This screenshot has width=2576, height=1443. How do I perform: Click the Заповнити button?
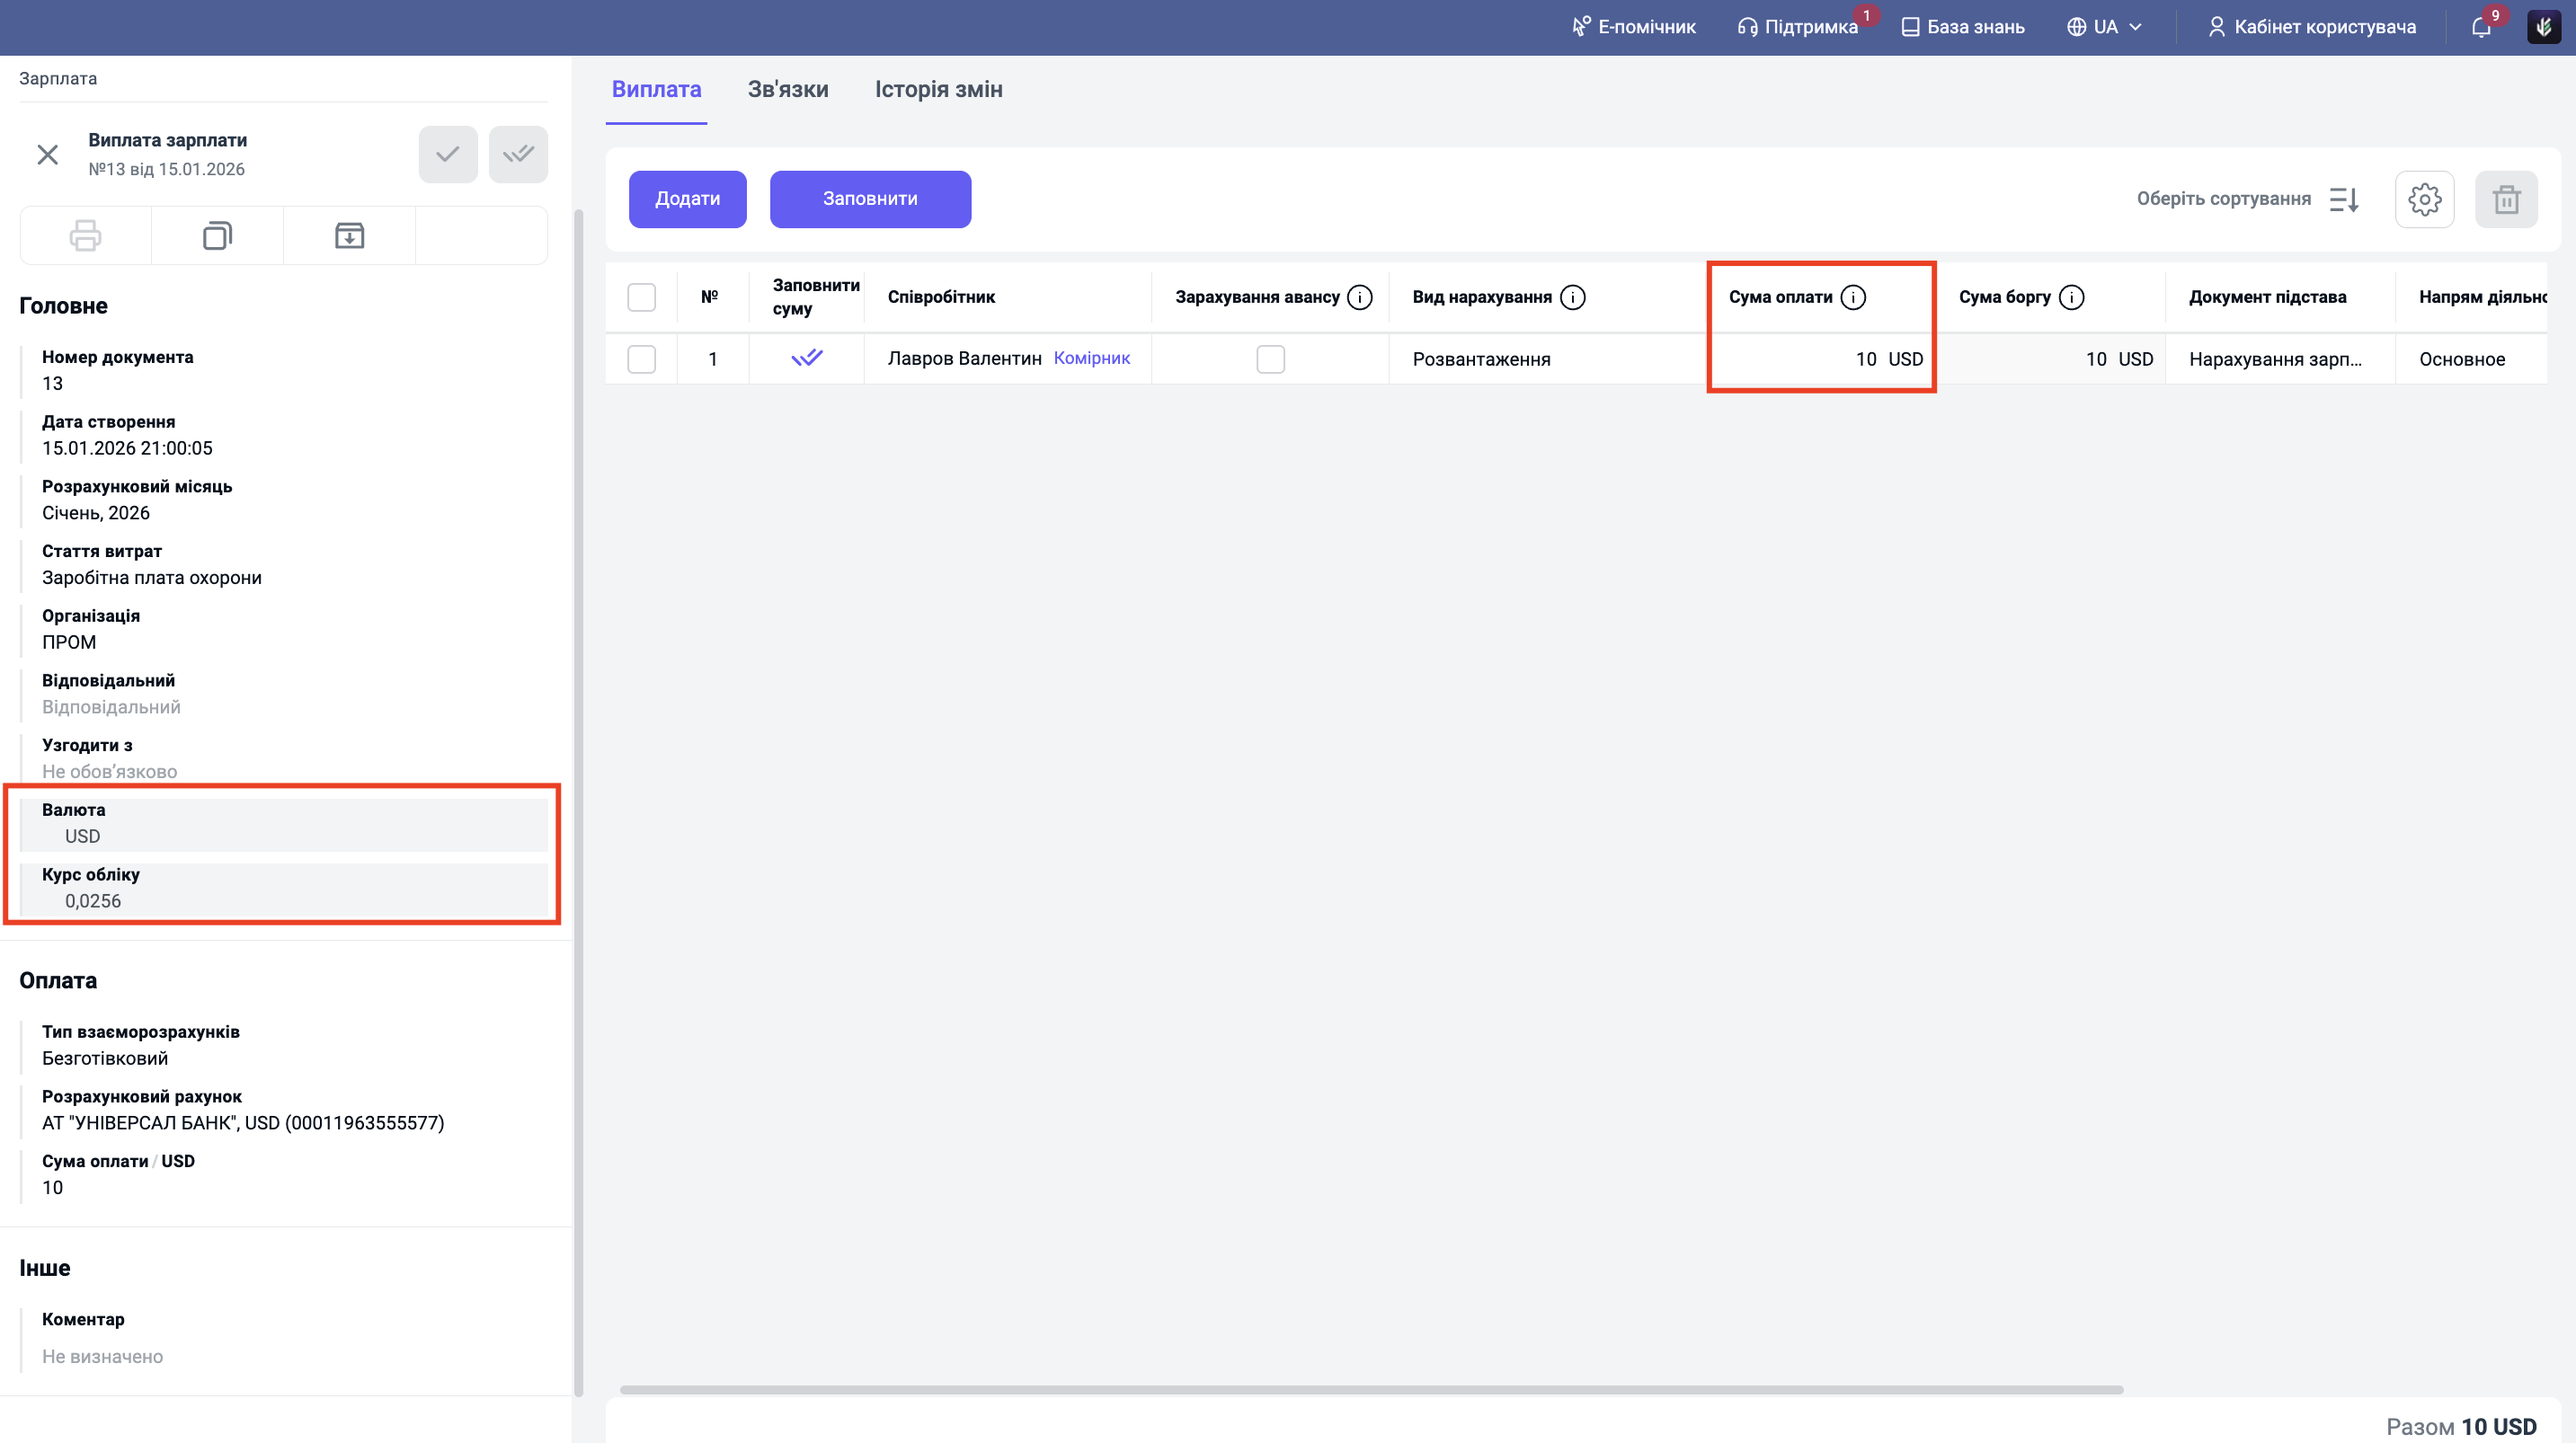tap(870, 199)
